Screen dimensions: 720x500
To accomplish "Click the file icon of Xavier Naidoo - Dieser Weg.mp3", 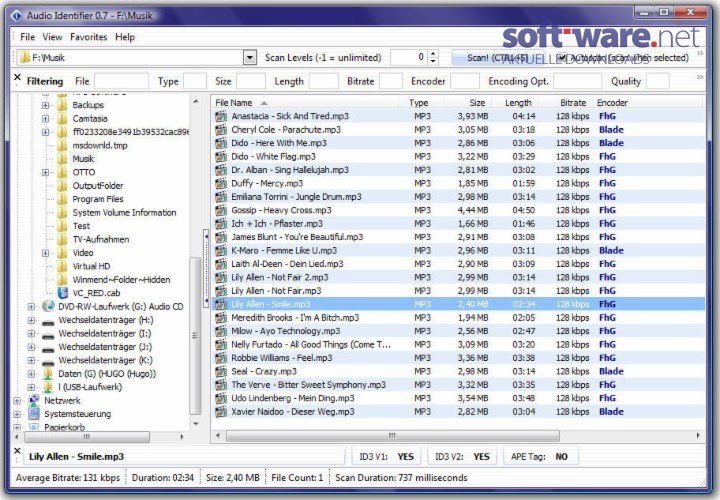I will tap(221, 412).
